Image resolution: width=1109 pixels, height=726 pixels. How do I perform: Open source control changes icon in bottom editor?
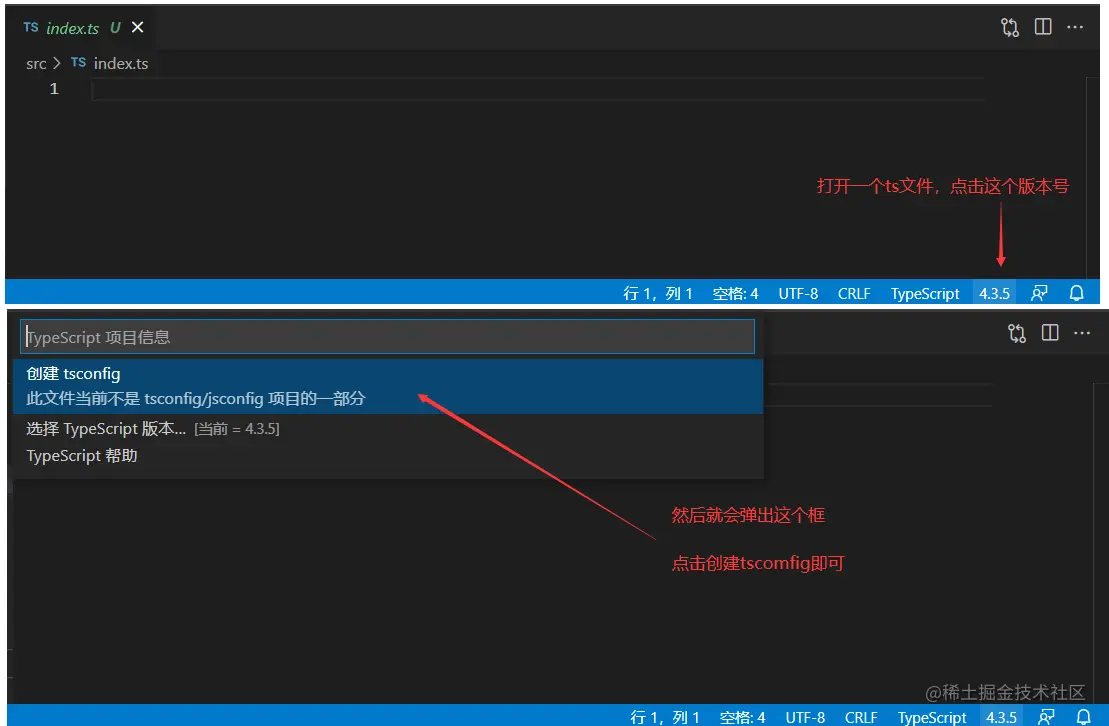[1017, 333]
